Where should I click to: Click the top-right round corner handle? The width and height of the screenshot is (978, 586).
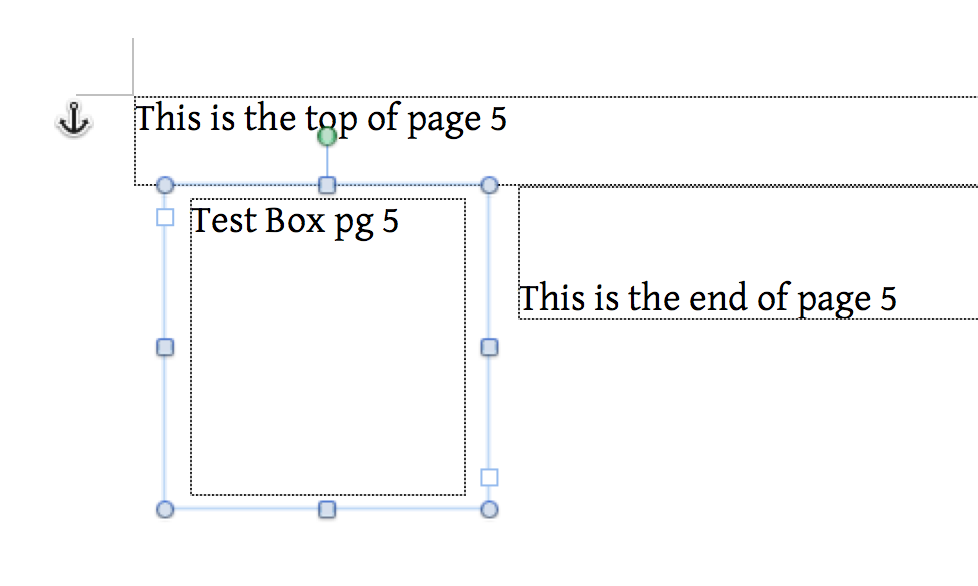point(490,185)
